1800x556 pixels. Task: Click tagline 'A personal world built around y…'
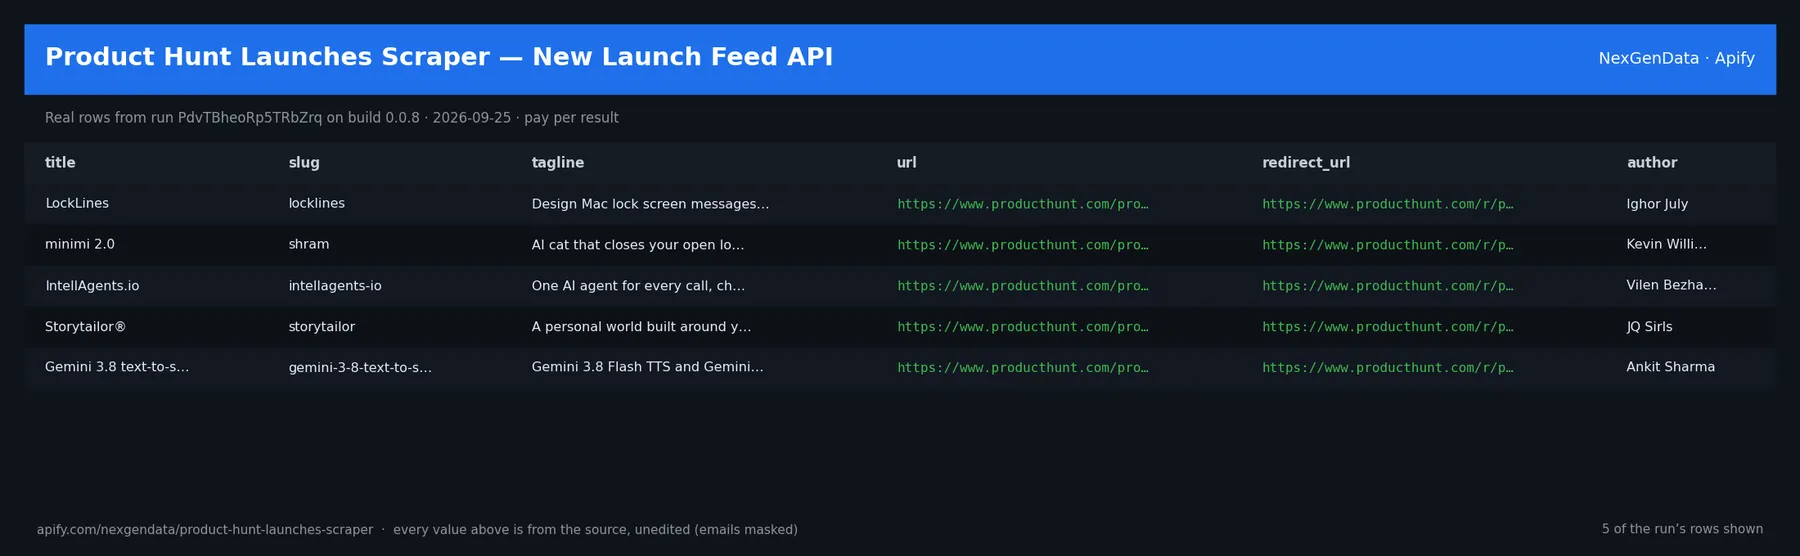(x=641, y=327)
